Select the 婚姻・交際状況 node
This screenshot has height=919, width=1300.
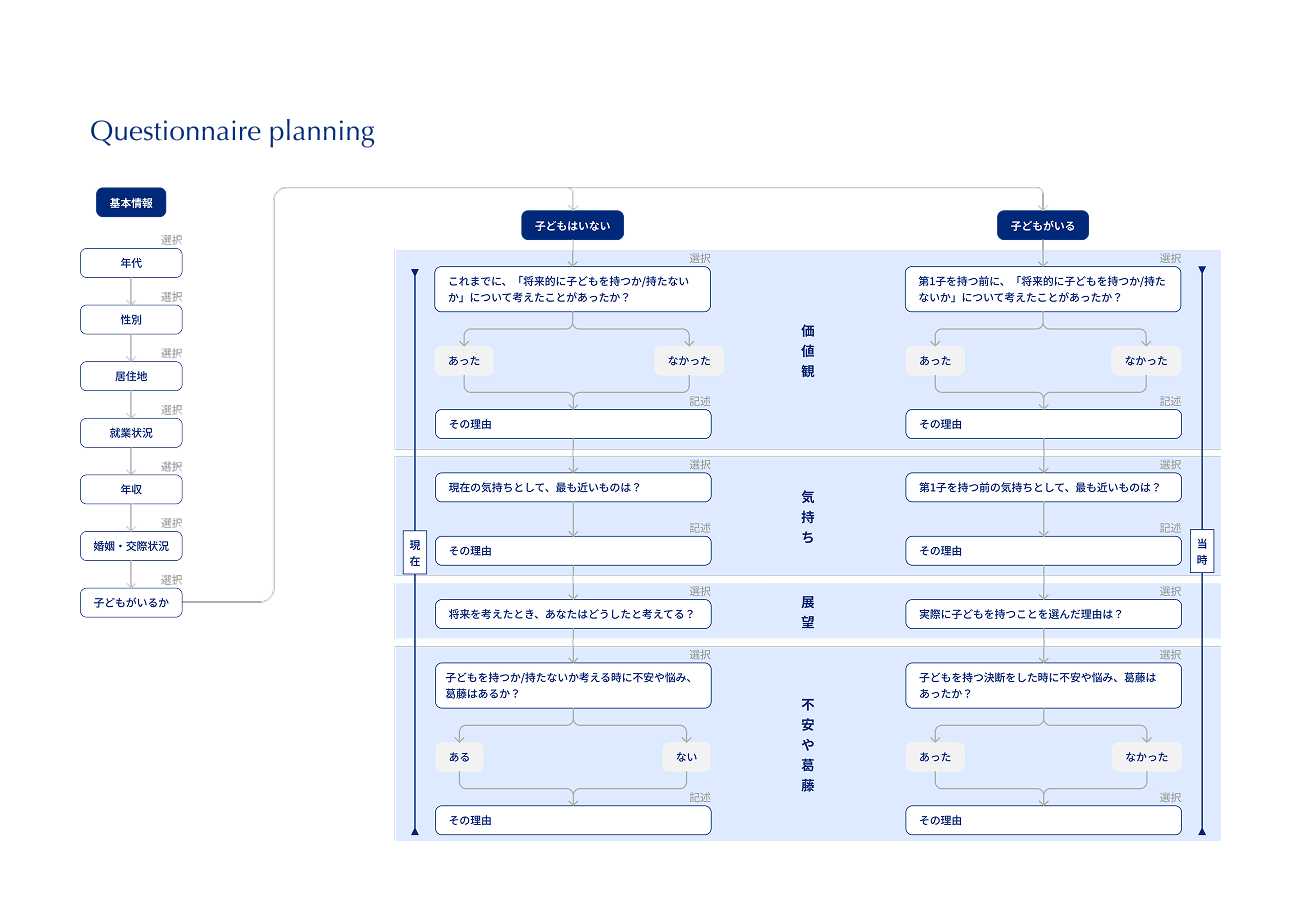(x=131, y=546)
